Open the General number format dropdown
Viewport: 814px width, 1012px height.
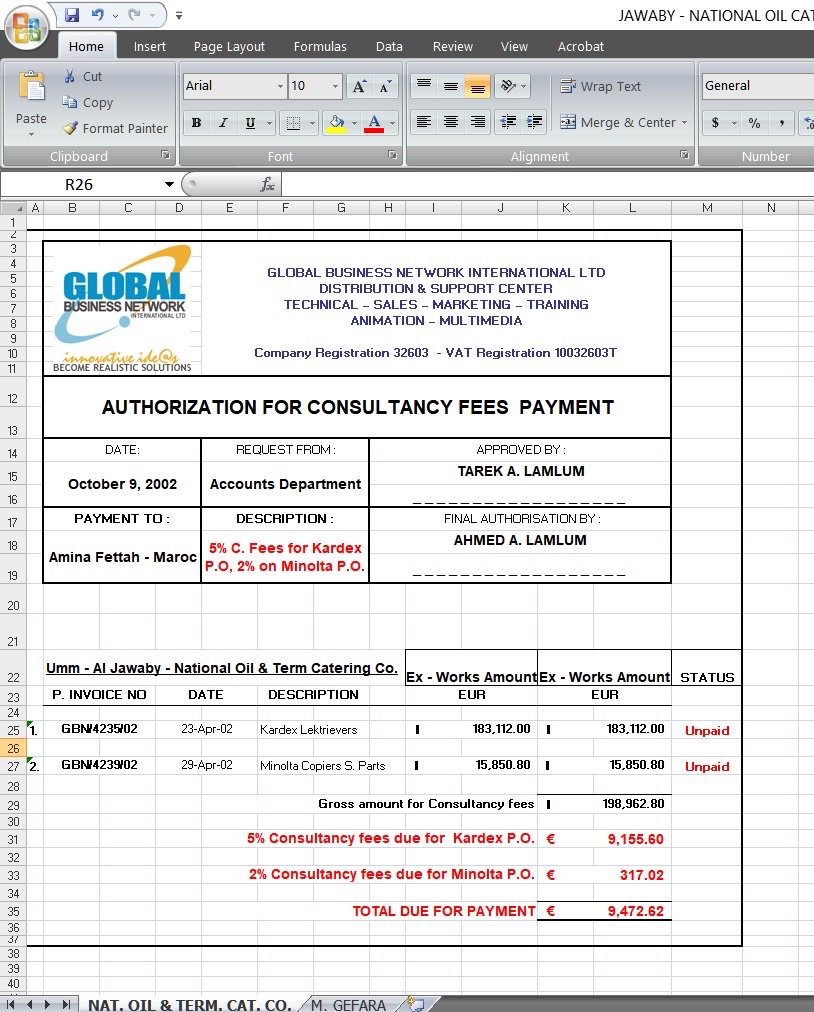pyautogui.click(x=757, y=86)
